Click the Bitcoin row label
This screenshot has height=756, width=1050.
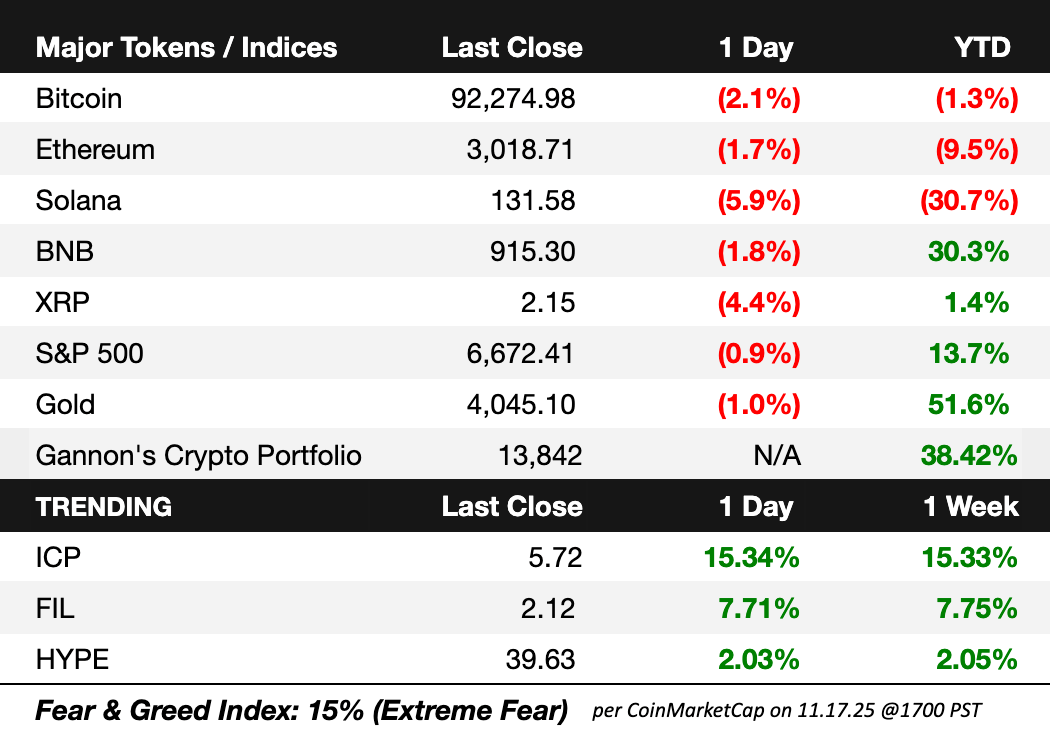[x=79, y=99]
